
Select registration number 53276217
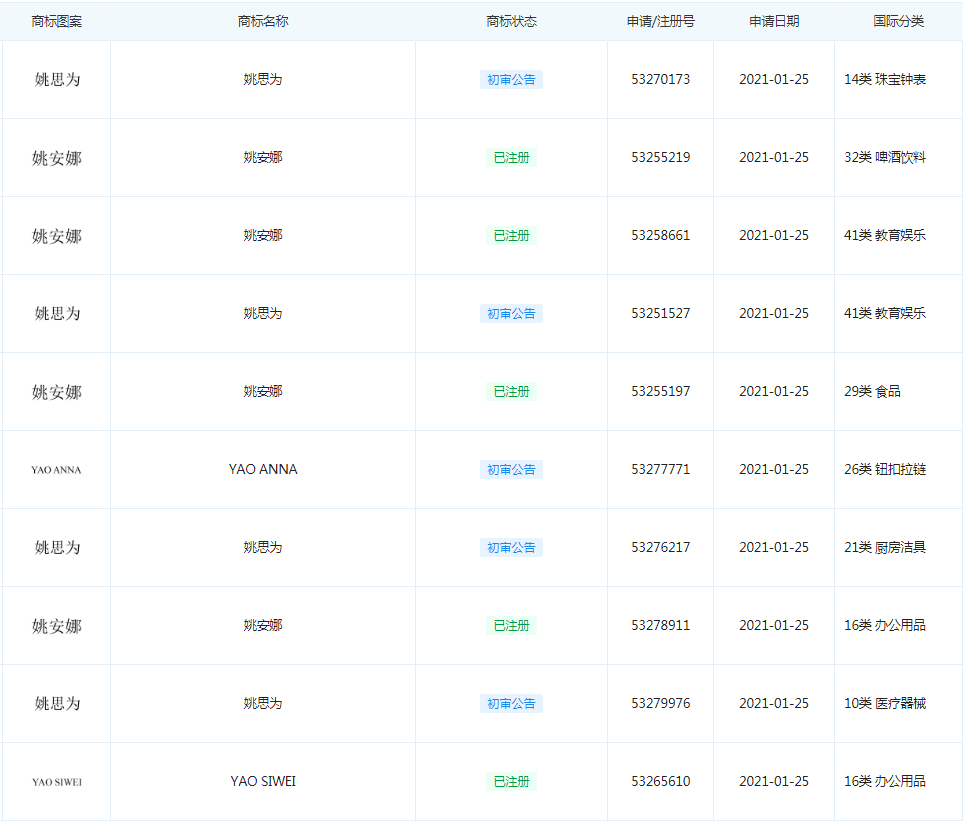click(660, 547)
